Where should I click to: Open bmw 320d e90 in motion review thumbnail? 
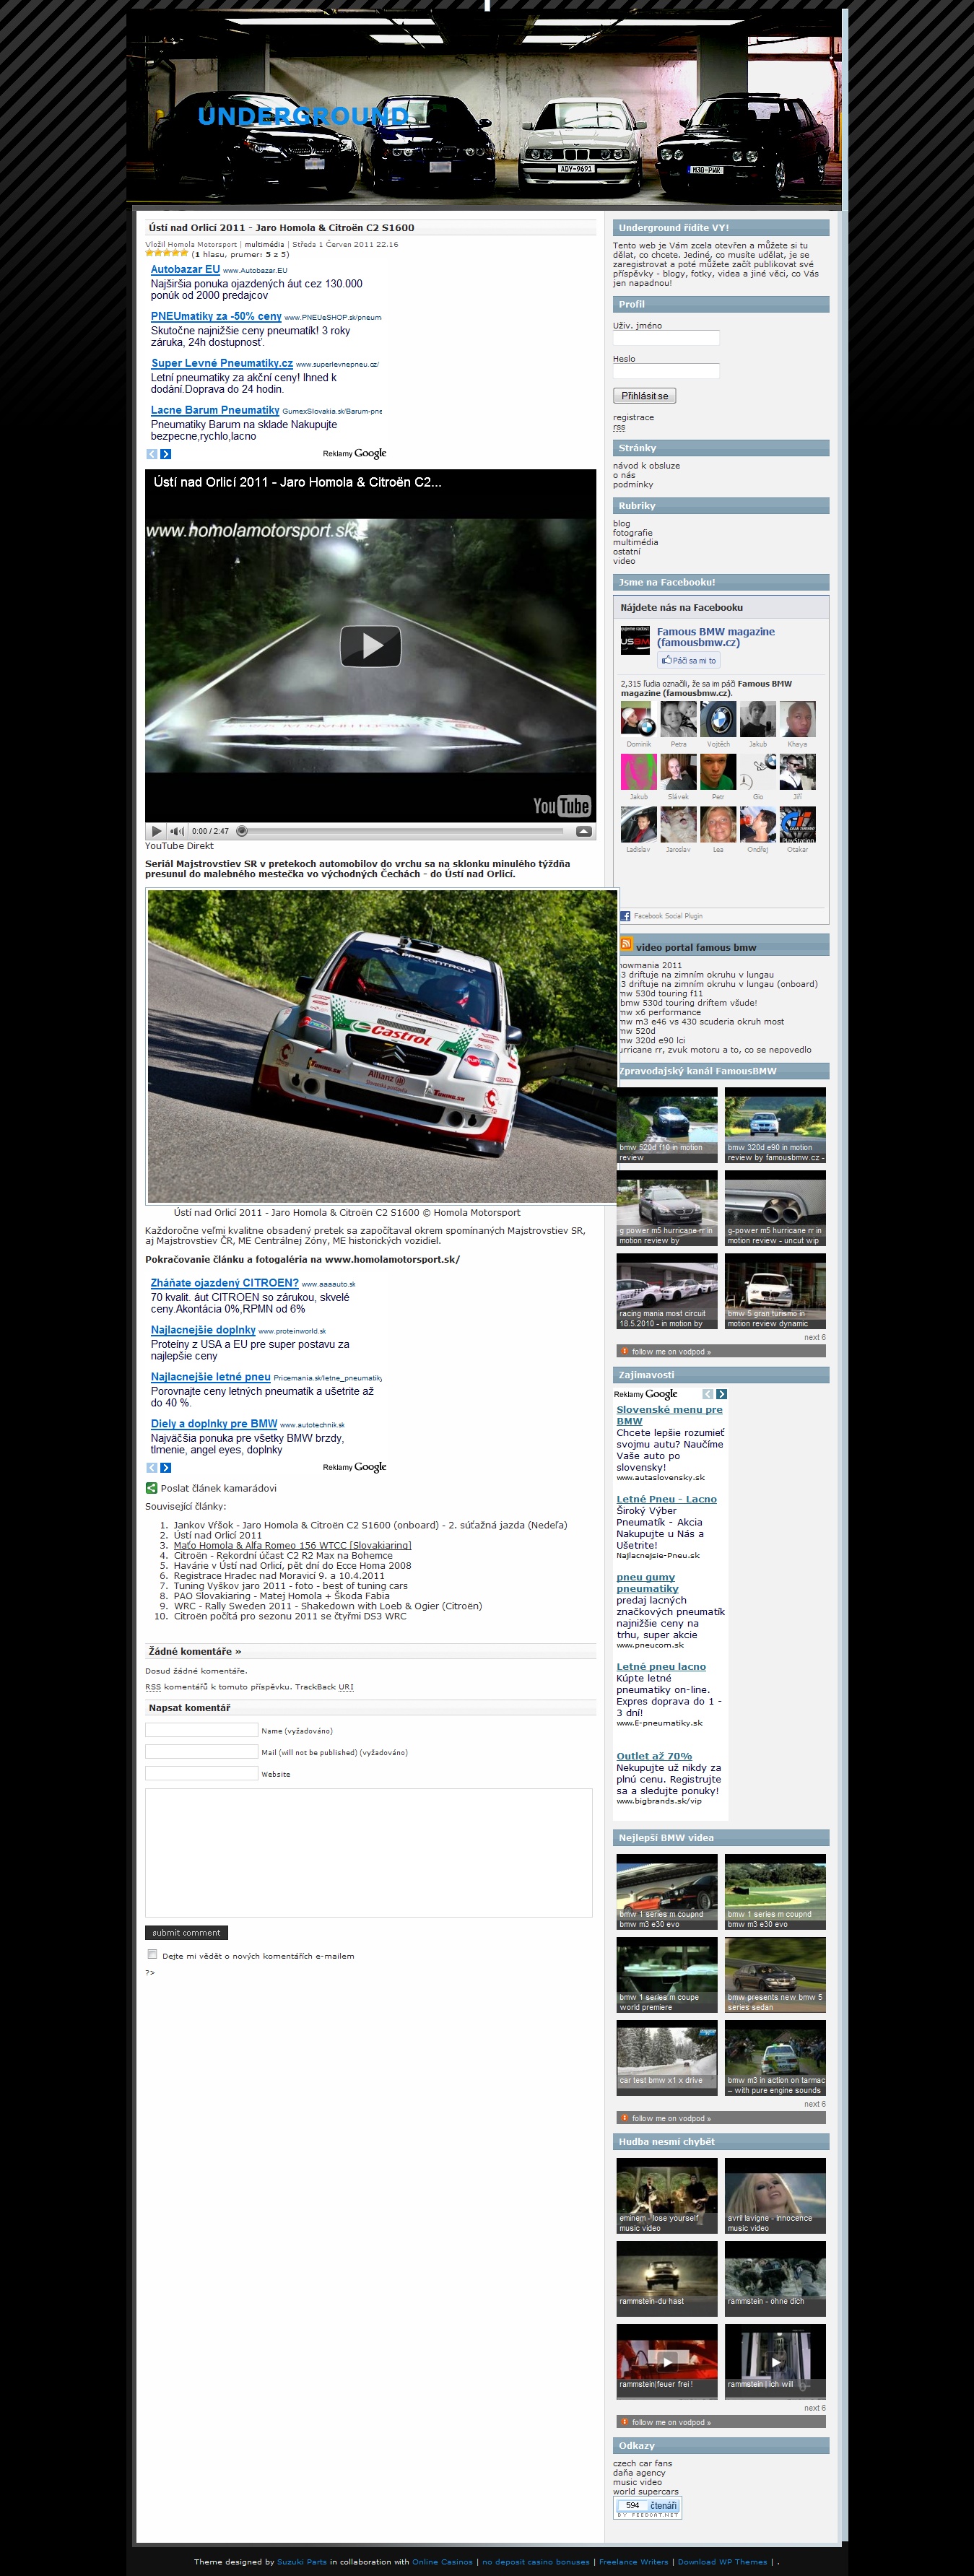[x=775, y=1125]
